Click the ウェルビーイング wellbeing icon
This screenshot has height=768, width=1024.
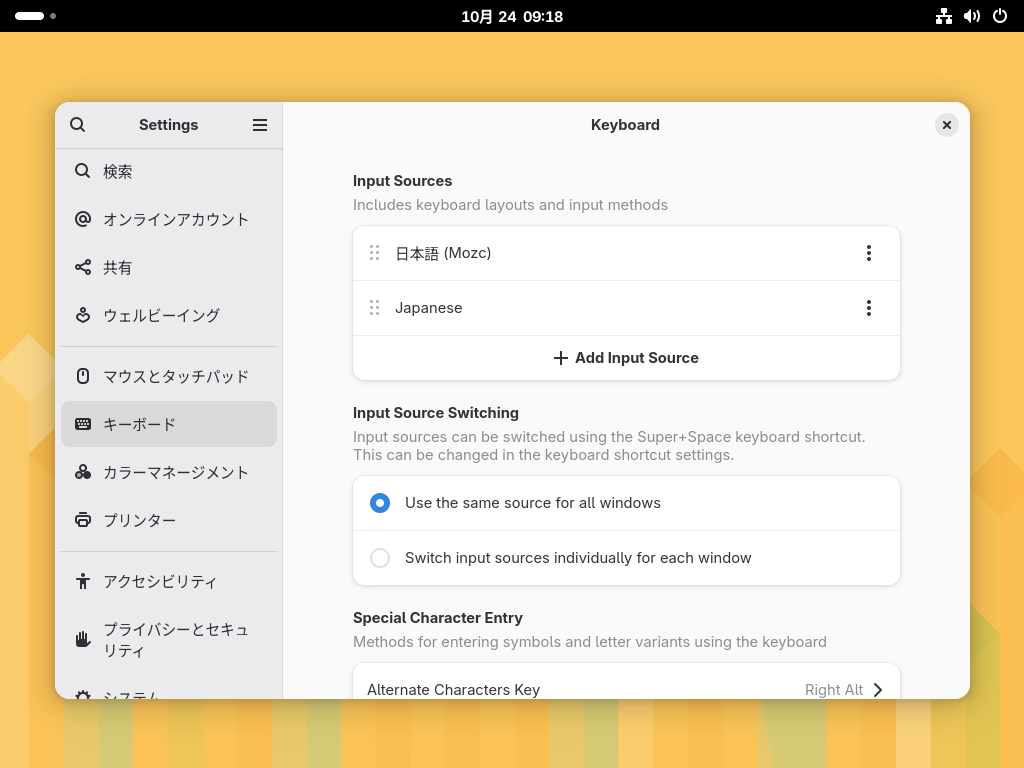coord(83,315)
